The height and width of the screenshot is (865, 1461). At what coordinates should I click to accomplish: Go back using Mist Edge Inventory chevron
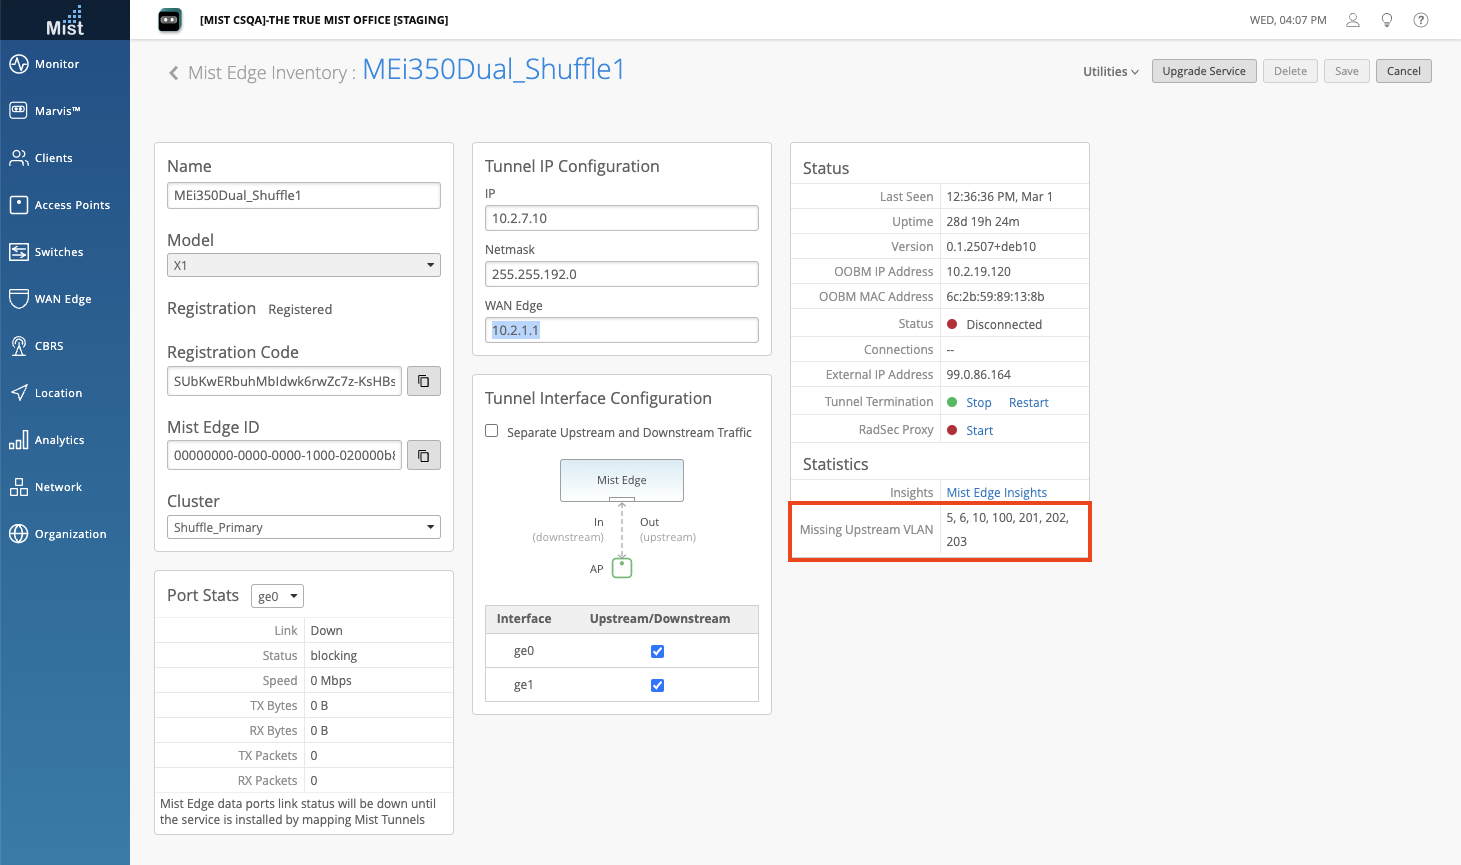pos(174,73)
